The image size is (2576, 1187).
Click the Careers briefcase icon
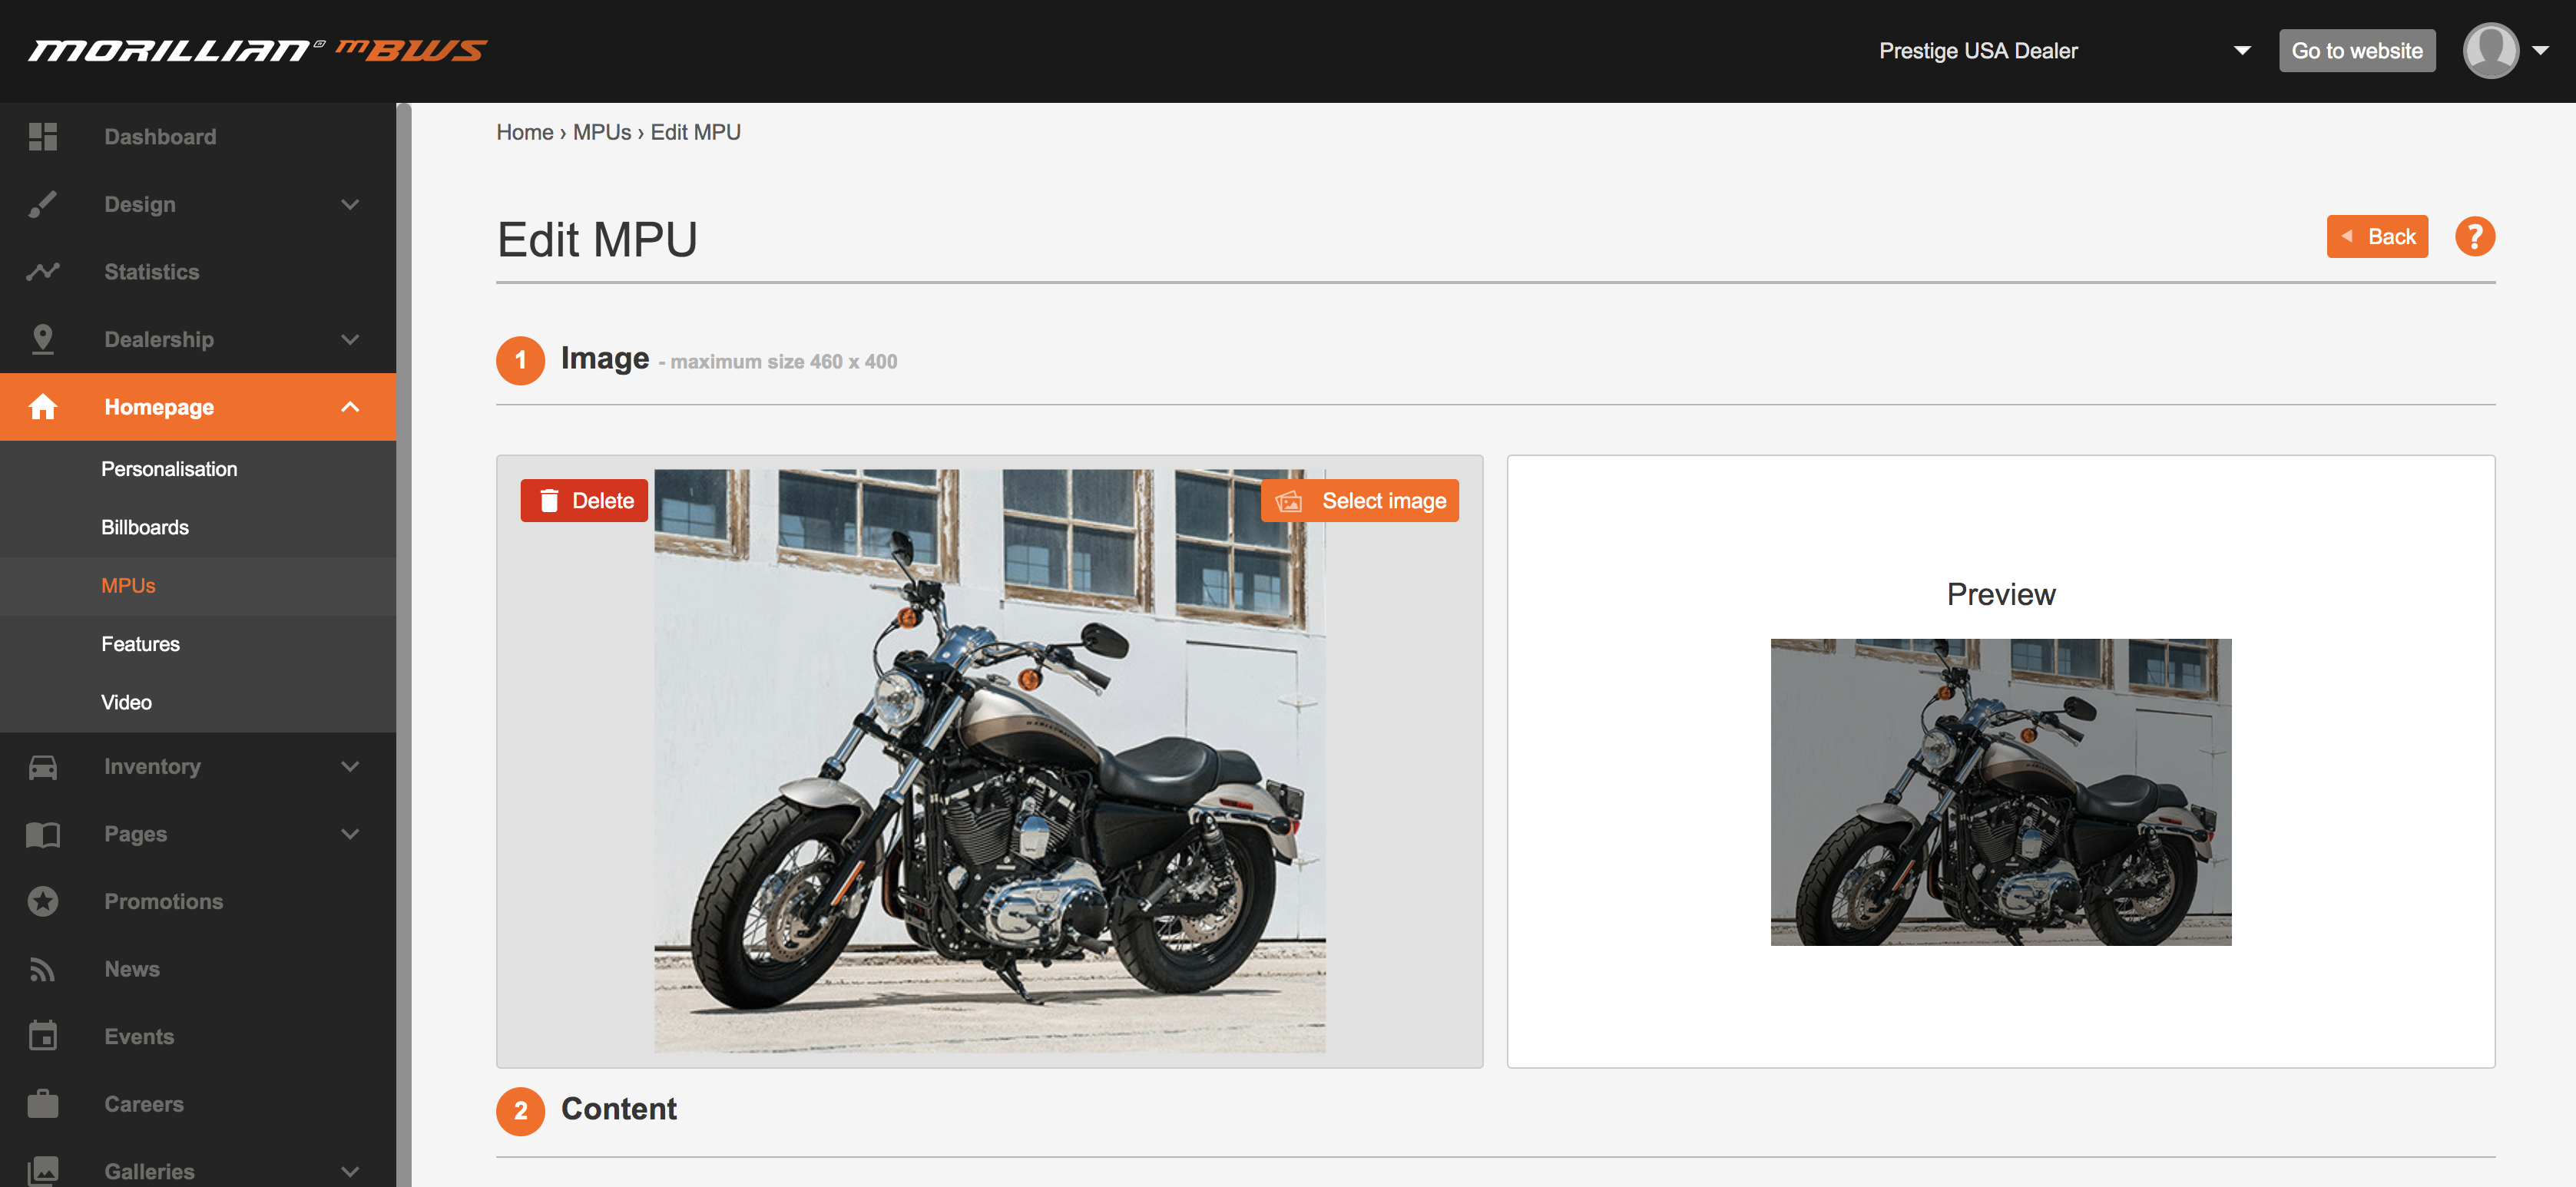(x=42, y=1104)
